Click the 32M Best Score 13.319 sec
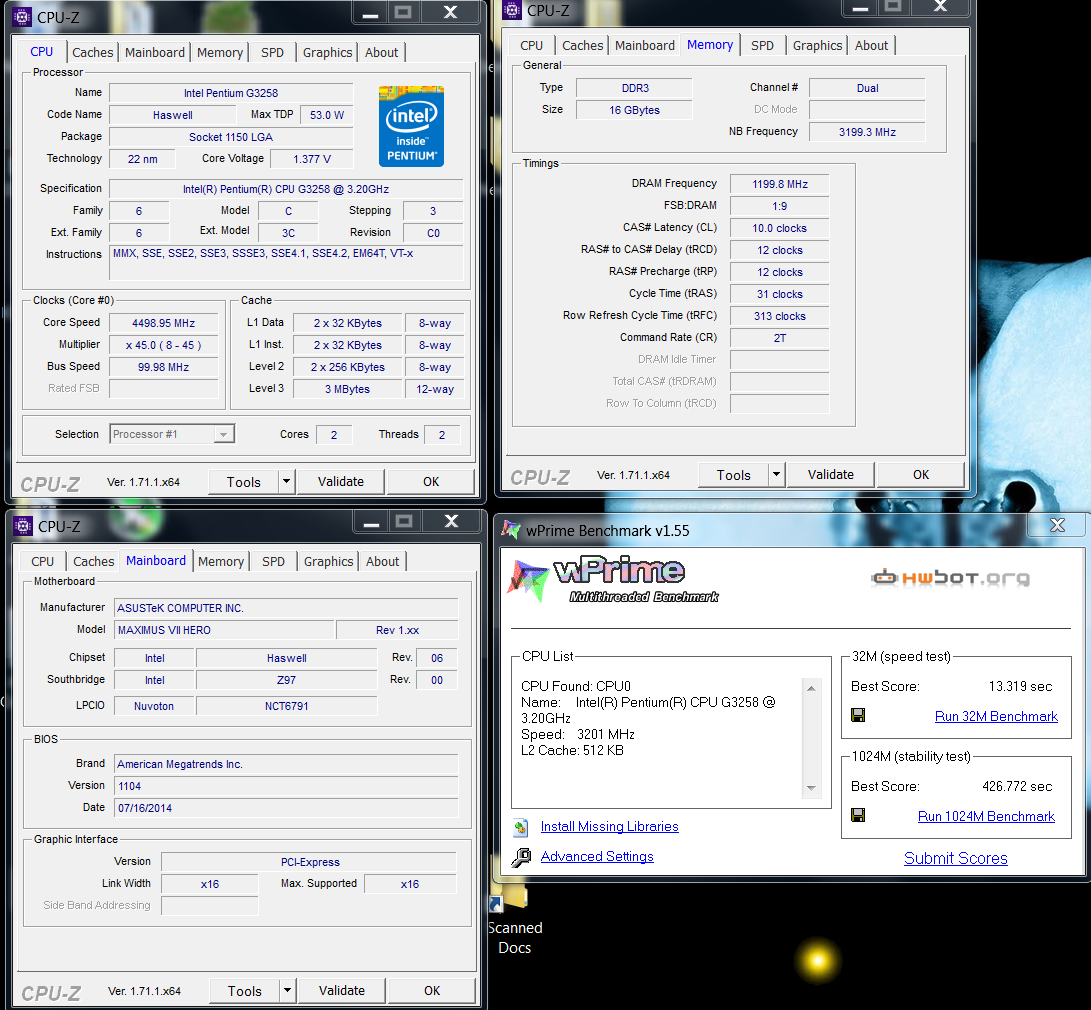This screenshot has height=1010, width=1091. coord(1020,687)
